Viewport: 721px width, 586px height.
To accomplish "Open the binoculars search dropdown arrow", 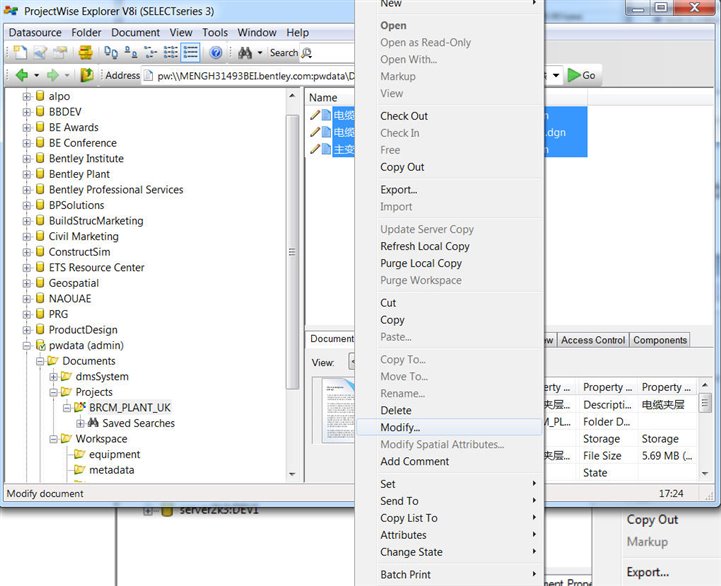I will (260, 53).
